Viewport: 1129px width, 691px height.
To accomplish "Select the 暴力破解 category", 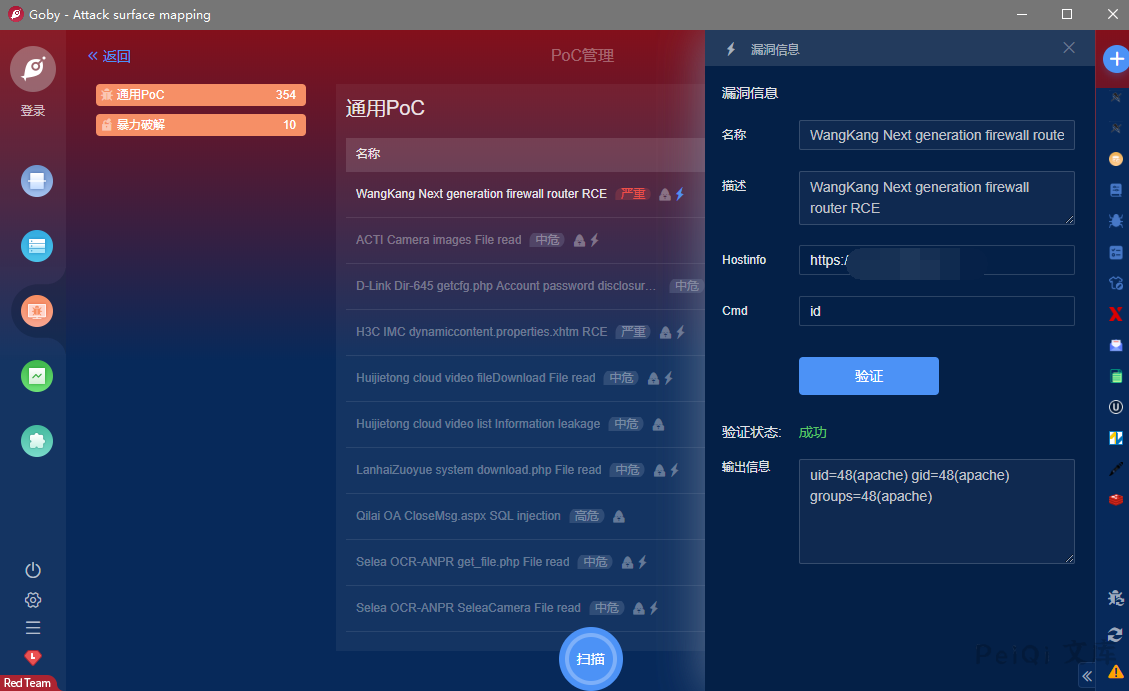I will (x=201, y=125).
